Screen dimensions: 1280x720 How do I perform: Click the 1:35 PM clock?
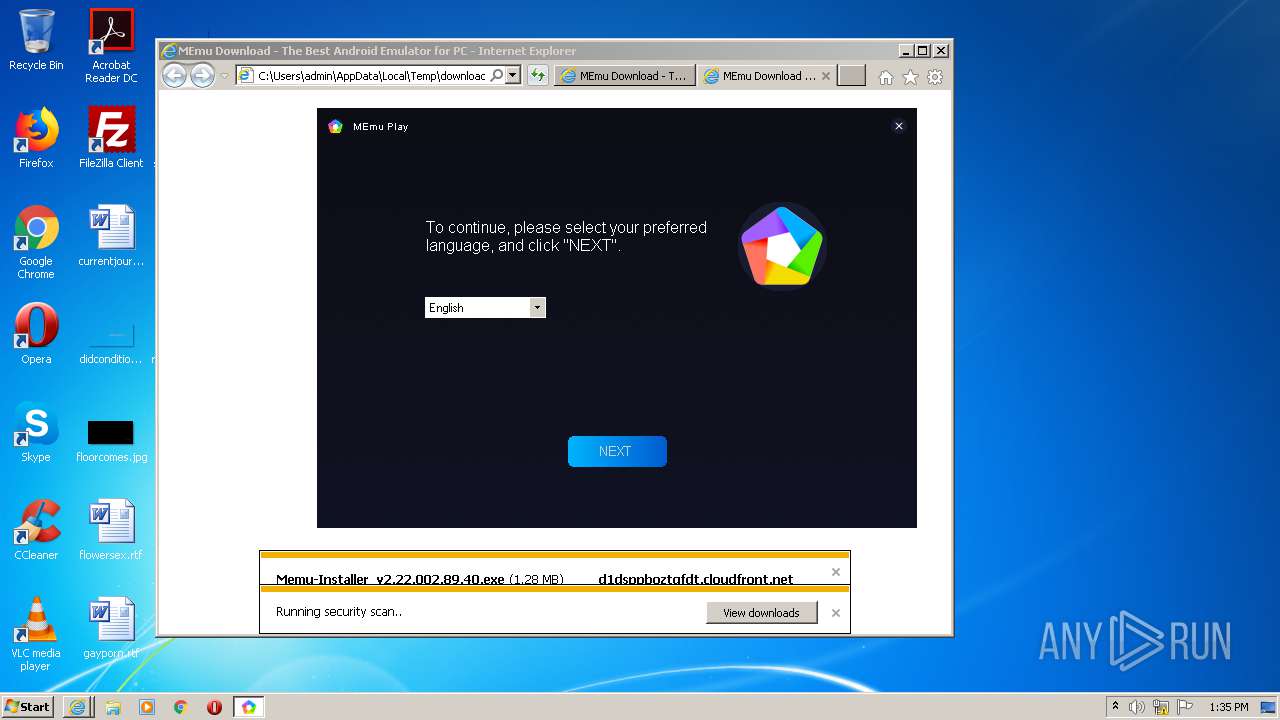[1228, 707]
